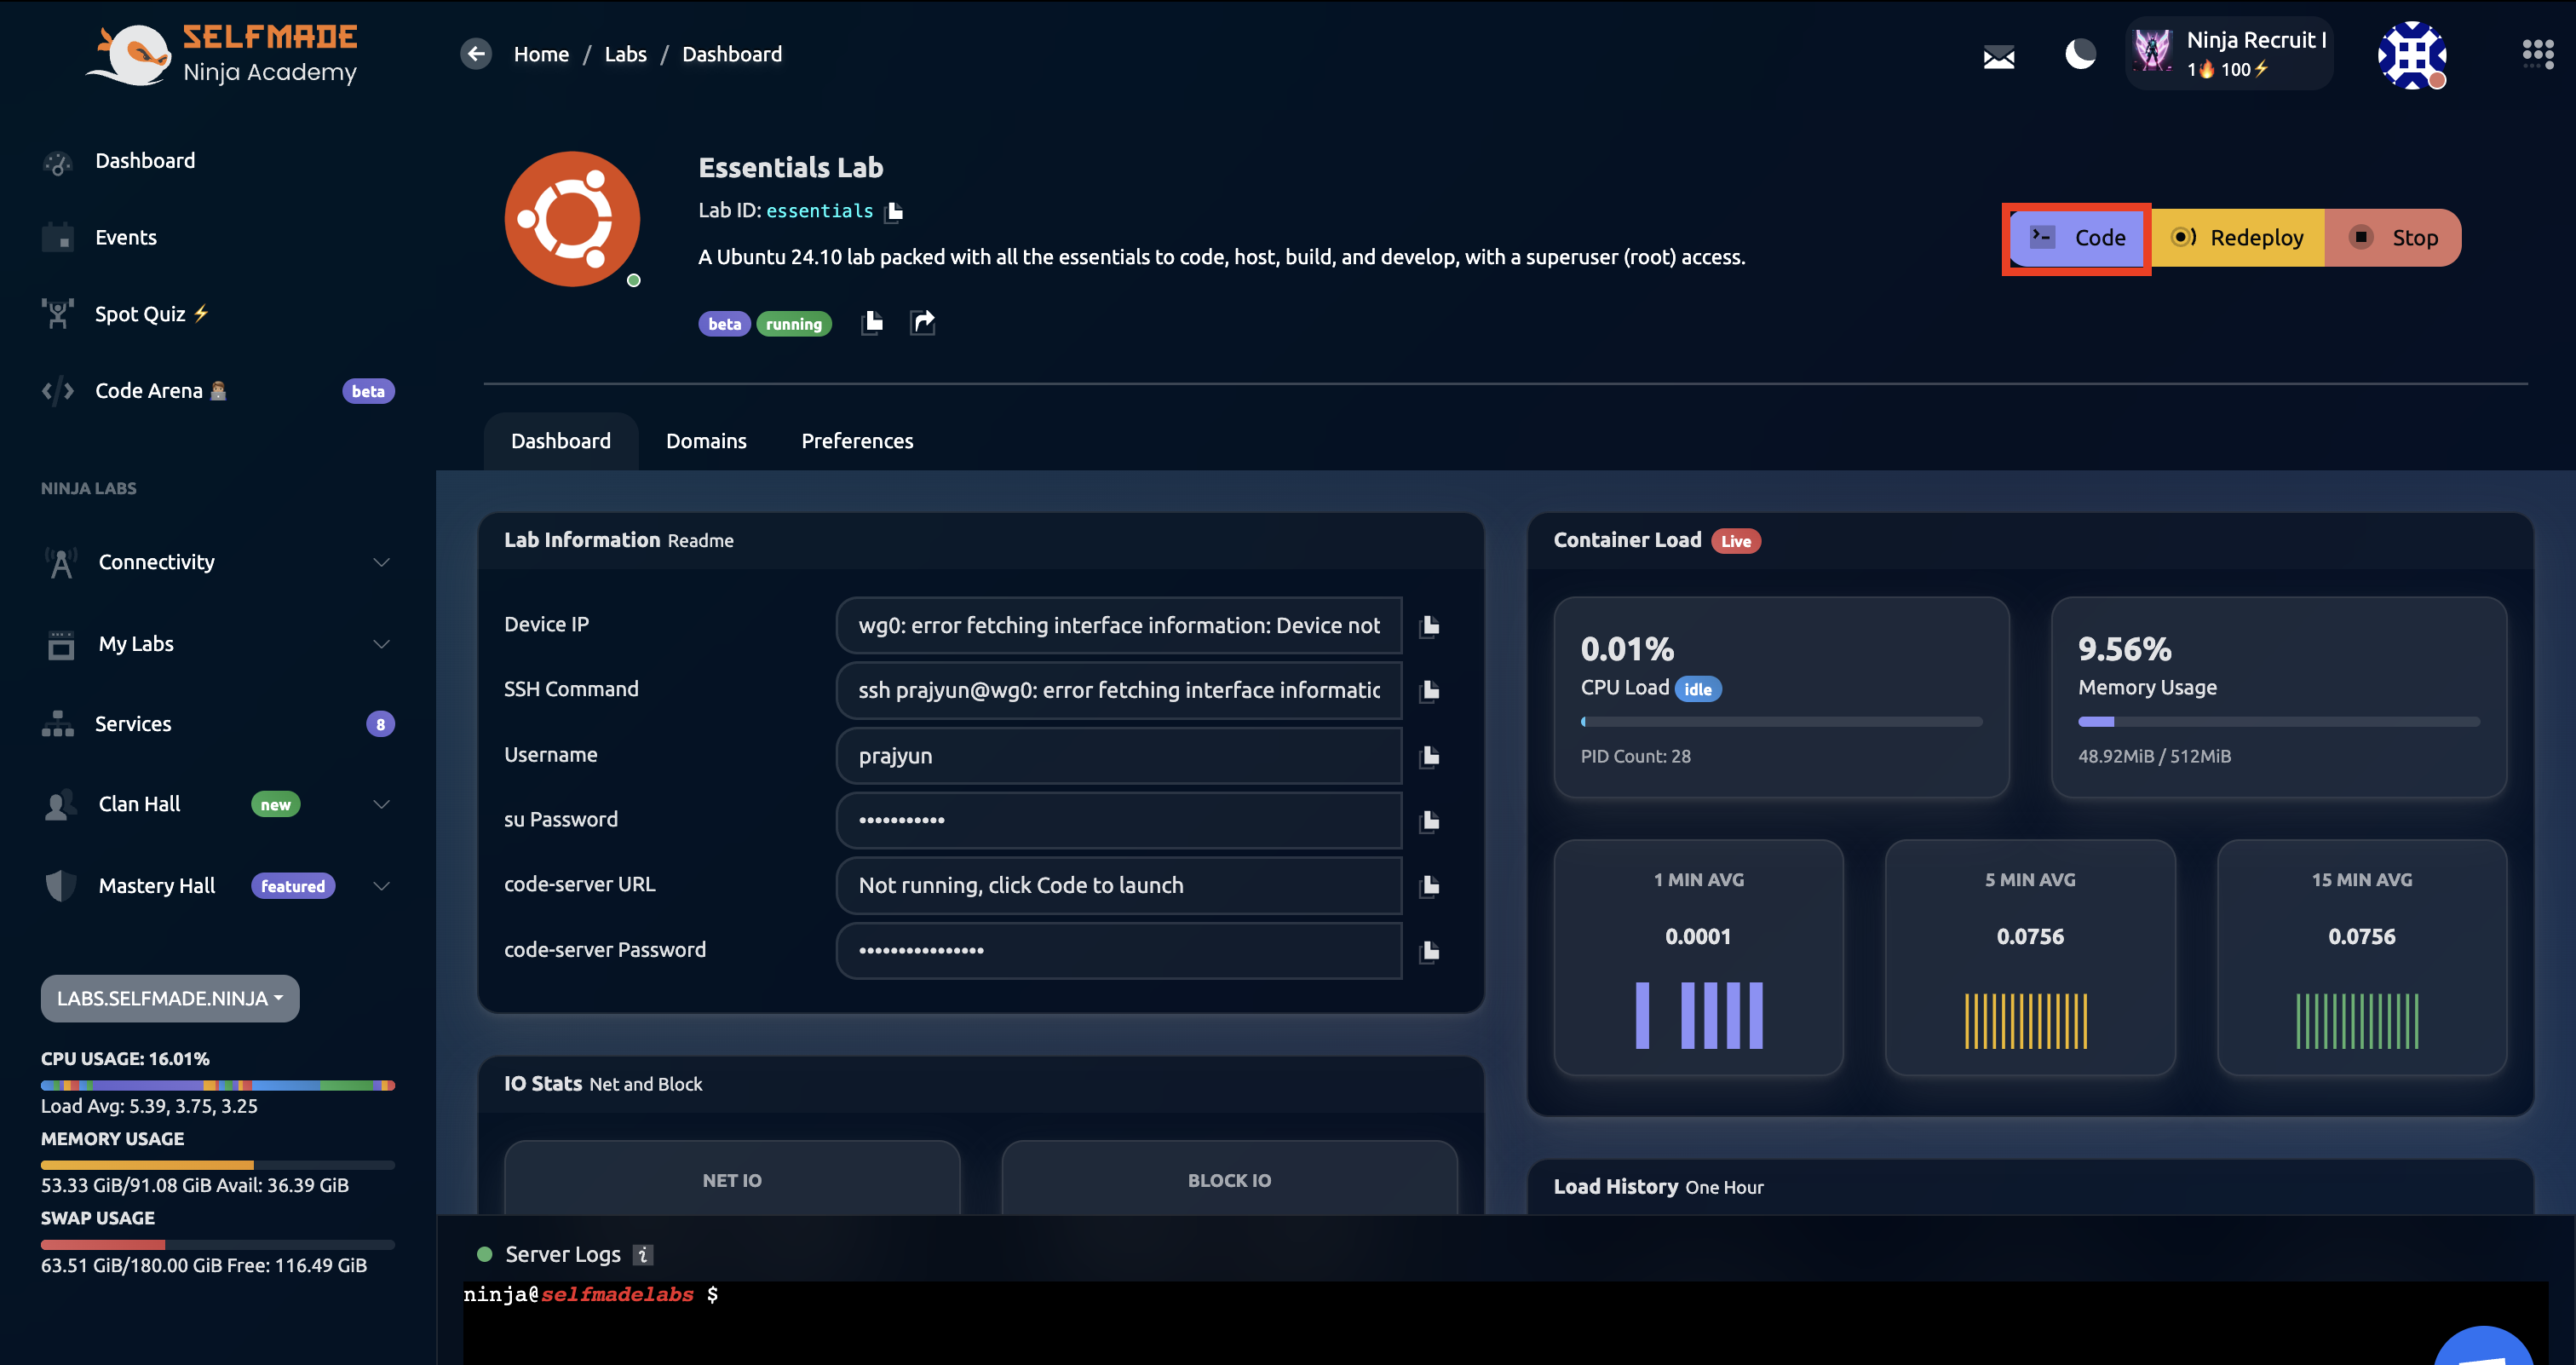This screenshot has width=2576, height=1365.
Task: Click the Services count badge 8
Action: click(380, 724)
